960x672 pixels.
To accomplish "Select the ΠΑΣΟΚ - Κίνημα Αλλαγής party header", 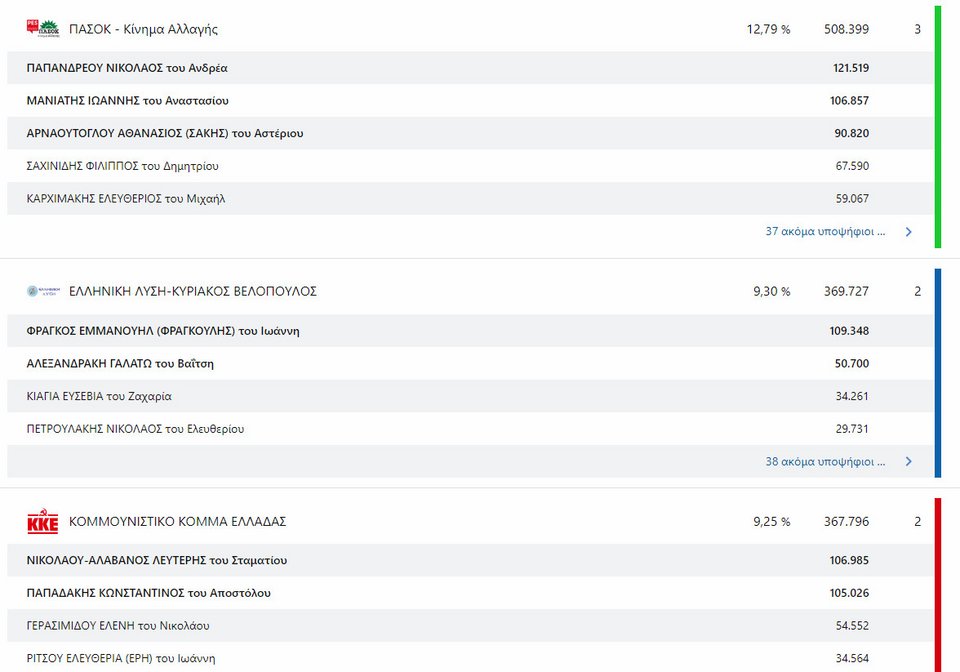I will pyautogui.click(x=143, y=29).
